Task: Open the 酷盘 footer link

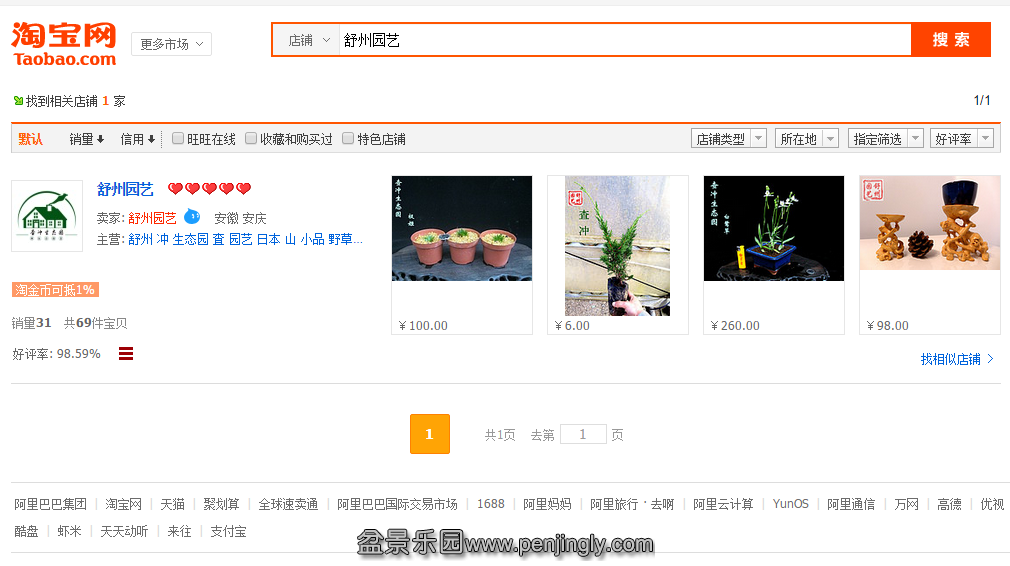Action: 26,531
